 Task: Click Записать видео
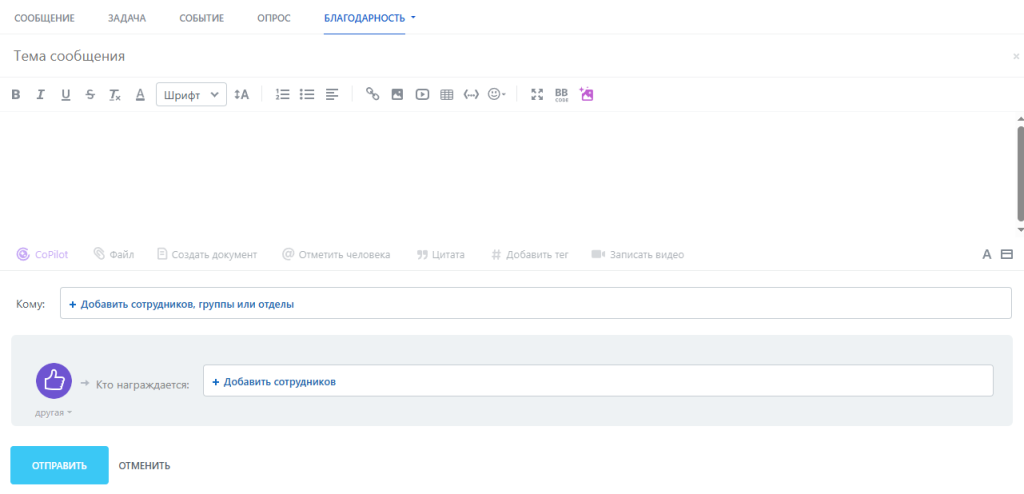pos(637,255)
